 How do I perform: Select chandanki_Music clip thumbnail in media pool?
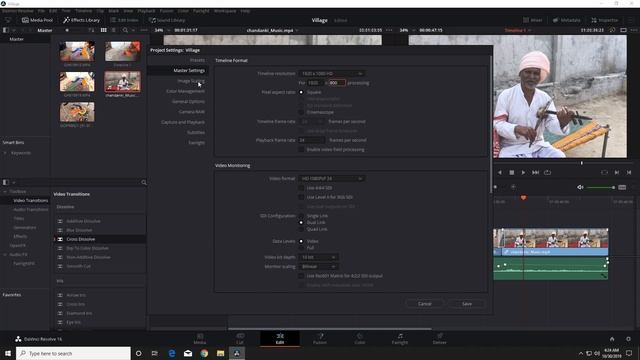122,81
